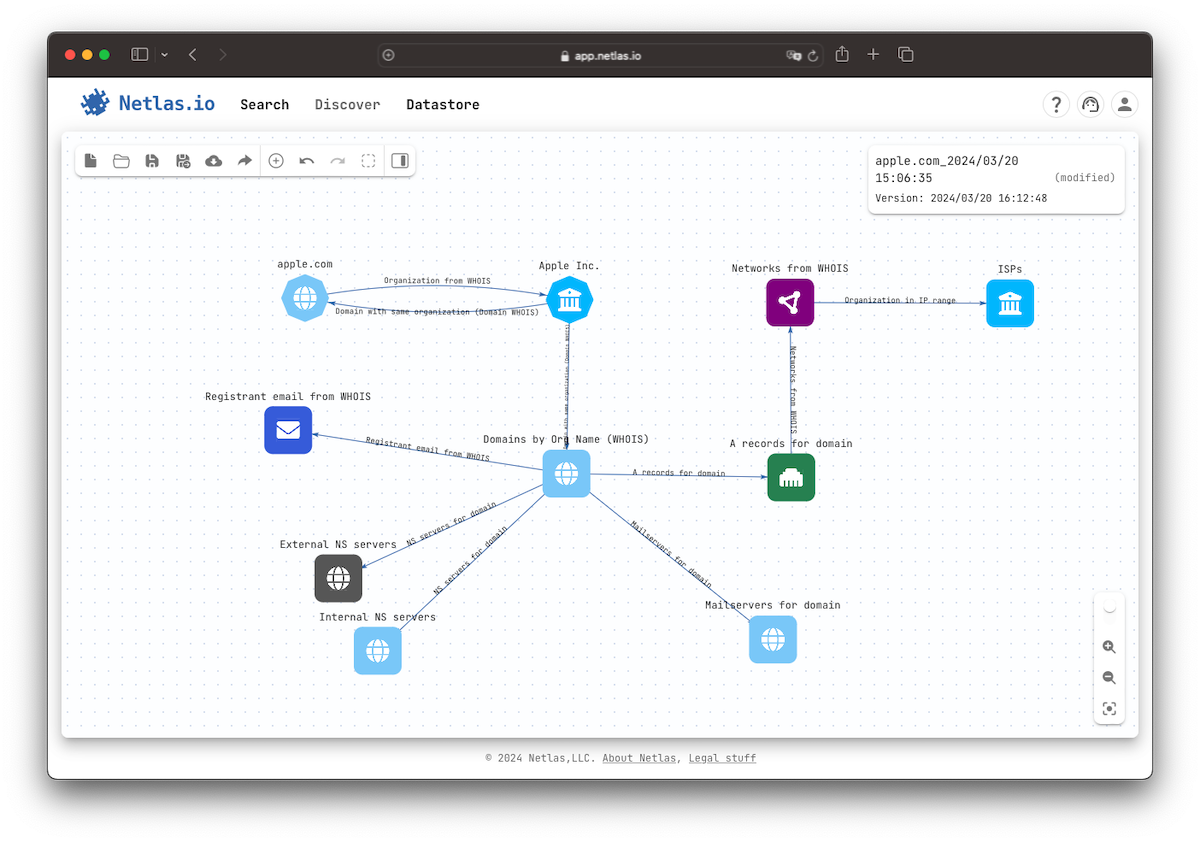The height and width of the screenshot is (842, 1200).
Task: Open the user account profile icon
Action: coord(1125,104)
